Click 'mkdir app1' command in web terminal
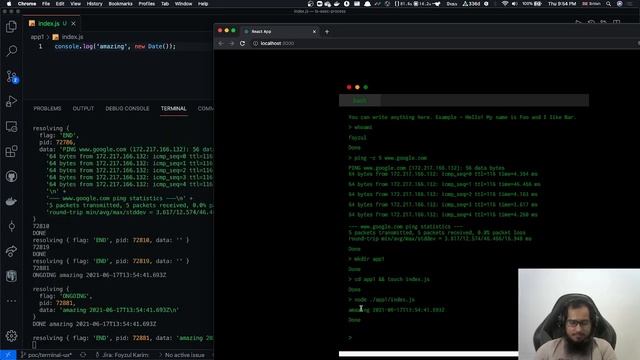The height and width of the screenshot is (360, 640). pos(369,259)
